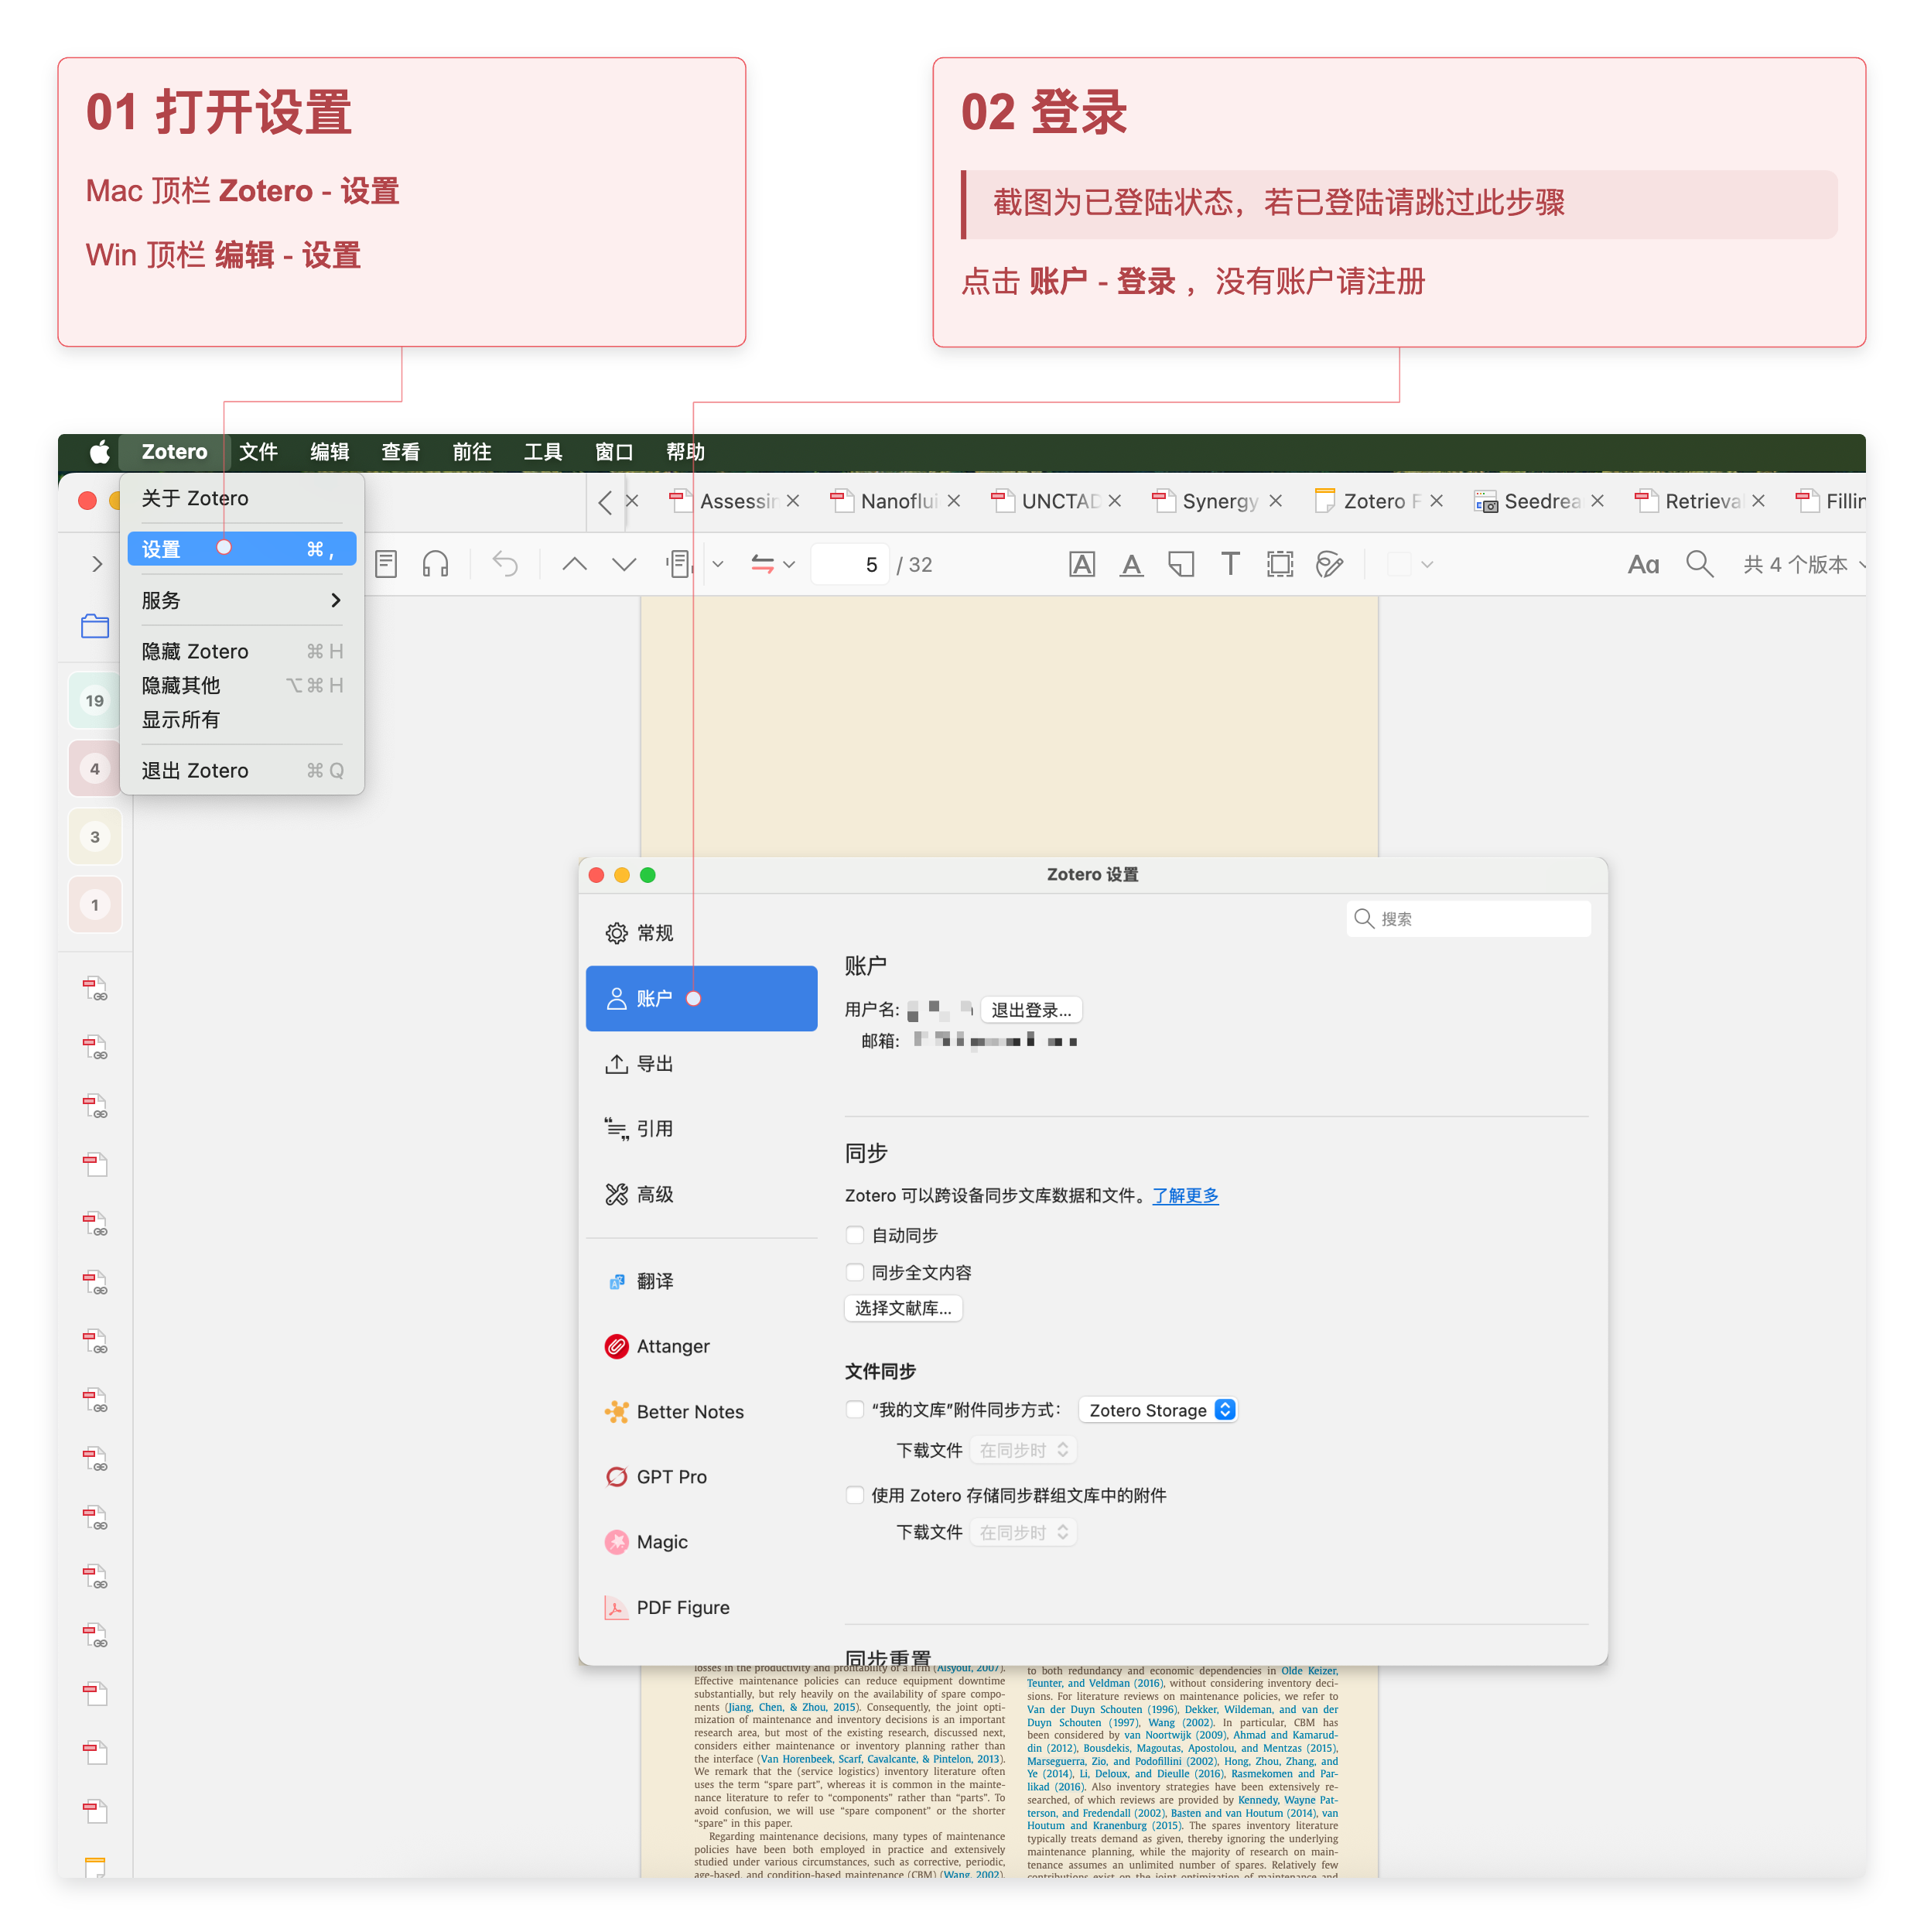The width and height of the screenshot is (1924, 1932).
Task: Select the sticky note annotation tool
Action: point(1181,564)
